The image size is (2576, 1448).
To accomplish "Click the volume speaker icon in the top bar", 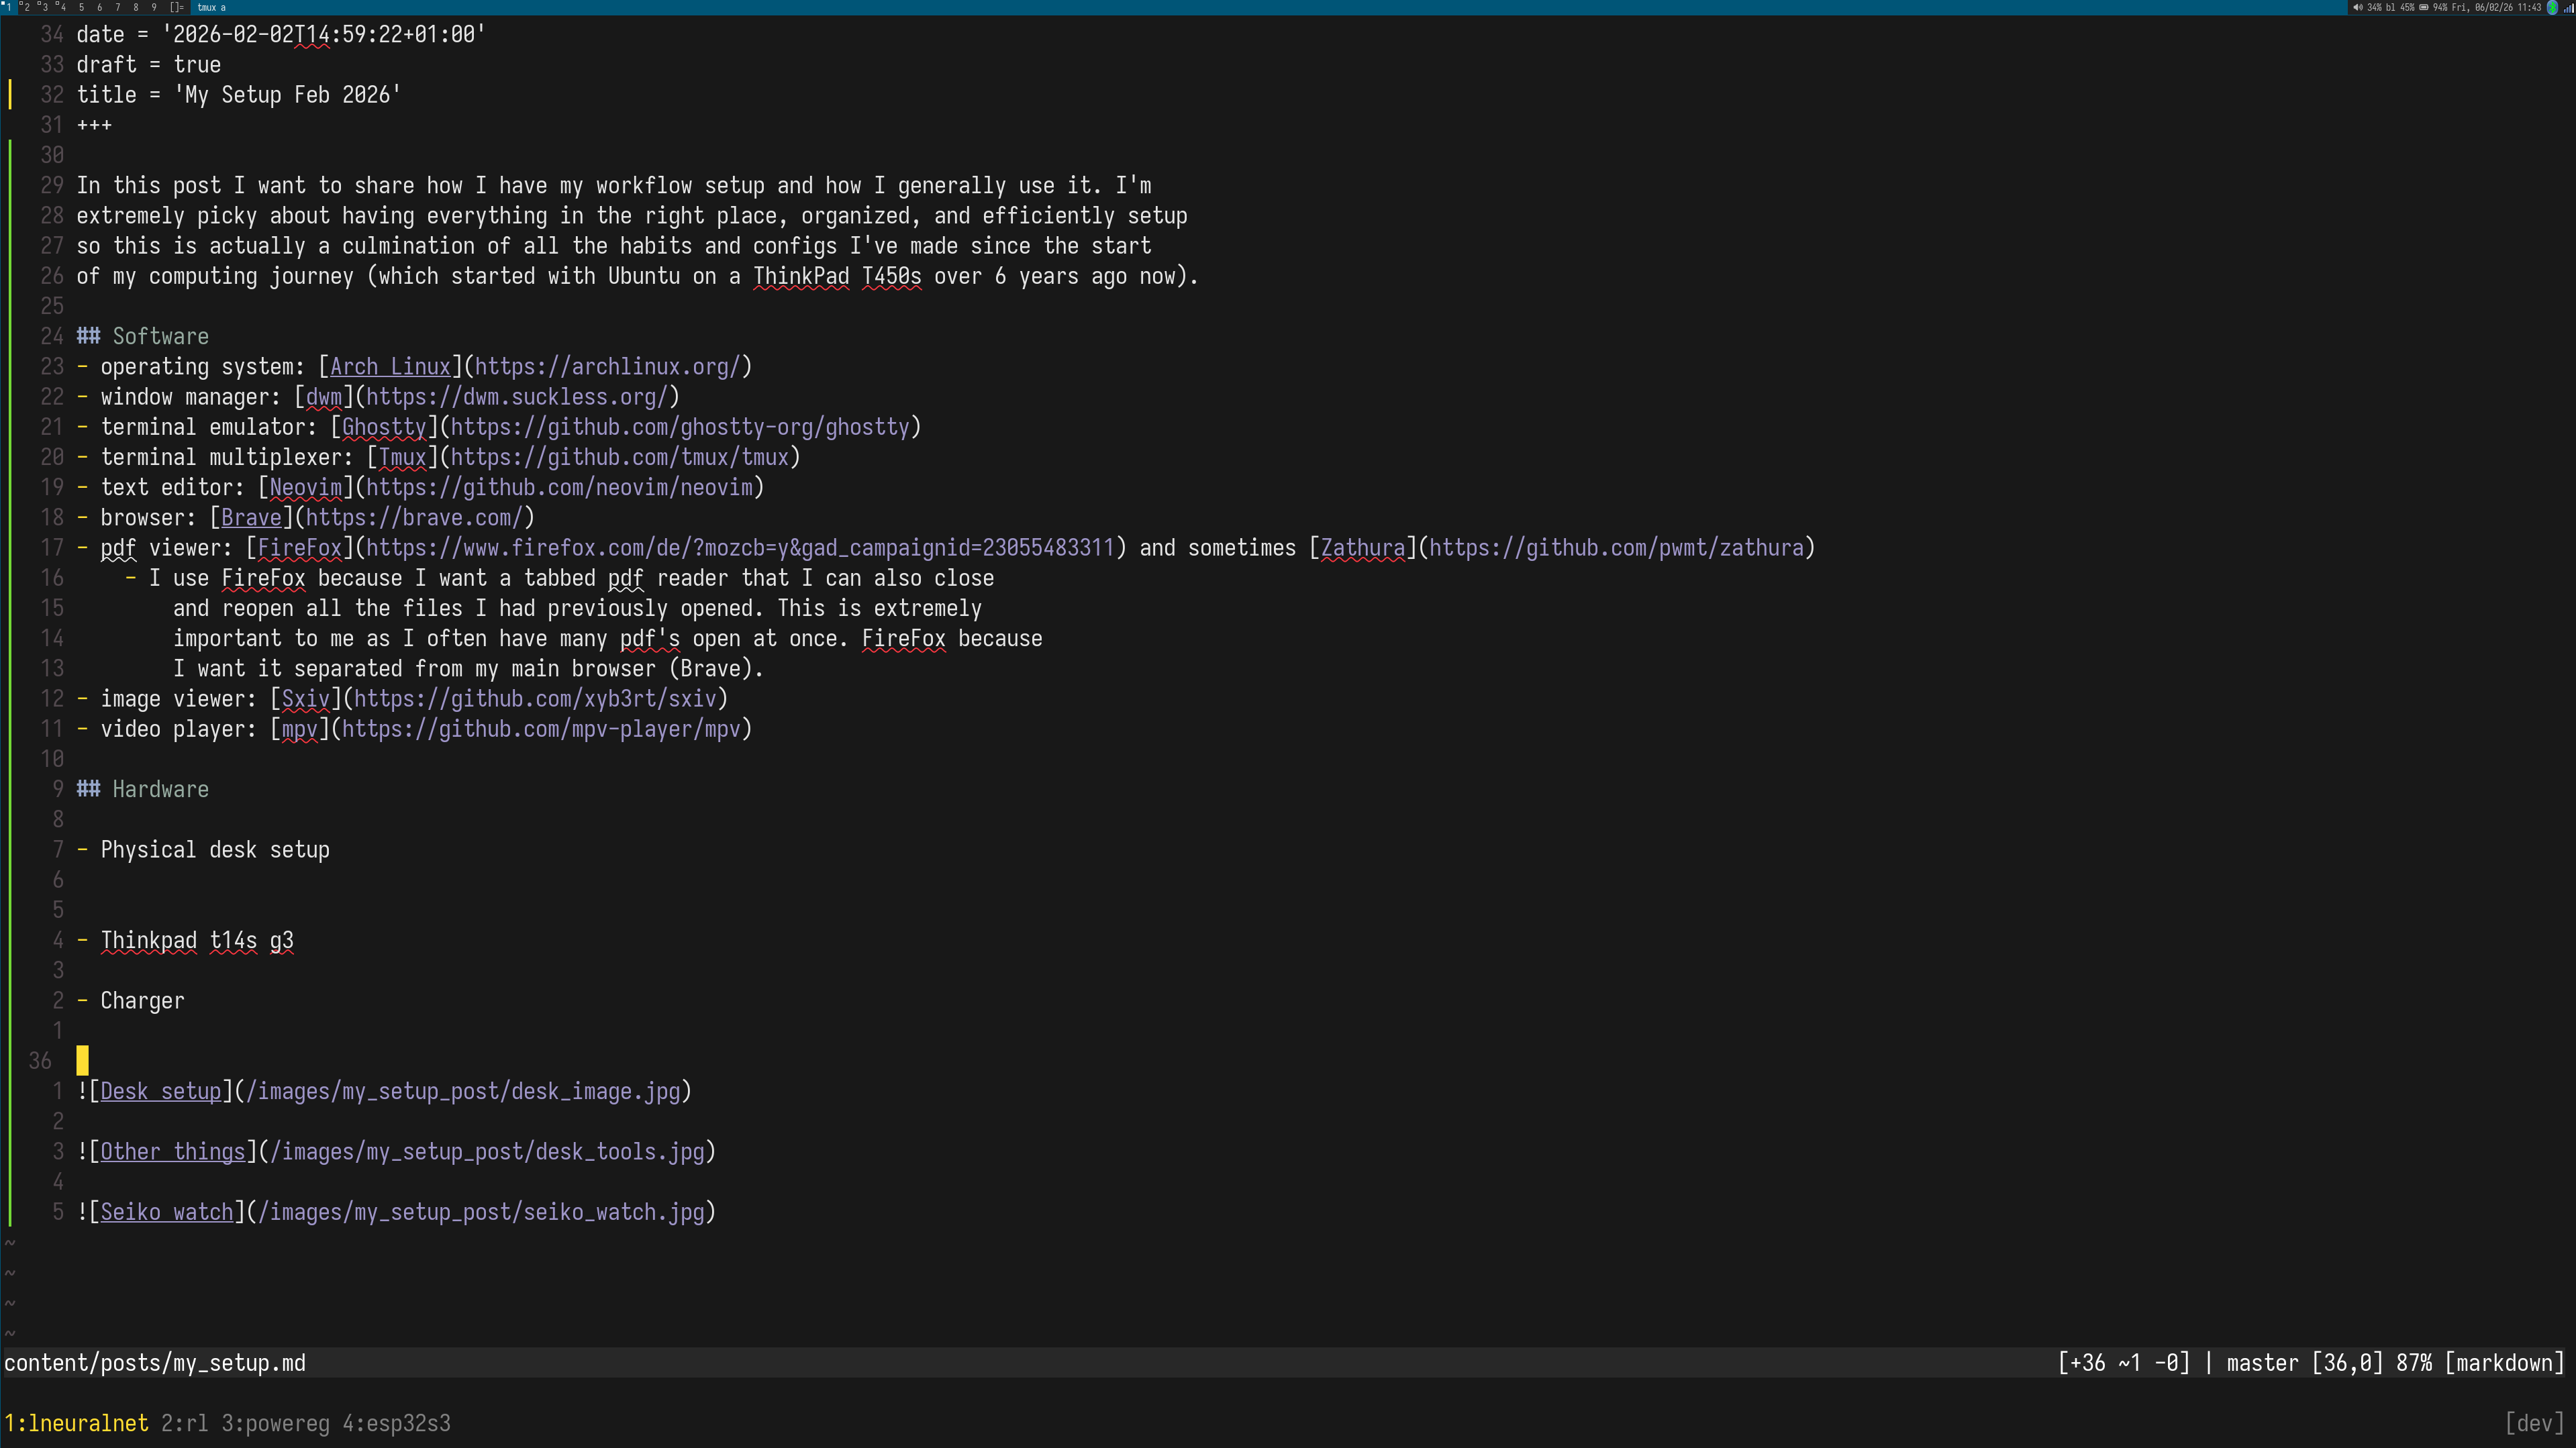I will point(2359,8).
